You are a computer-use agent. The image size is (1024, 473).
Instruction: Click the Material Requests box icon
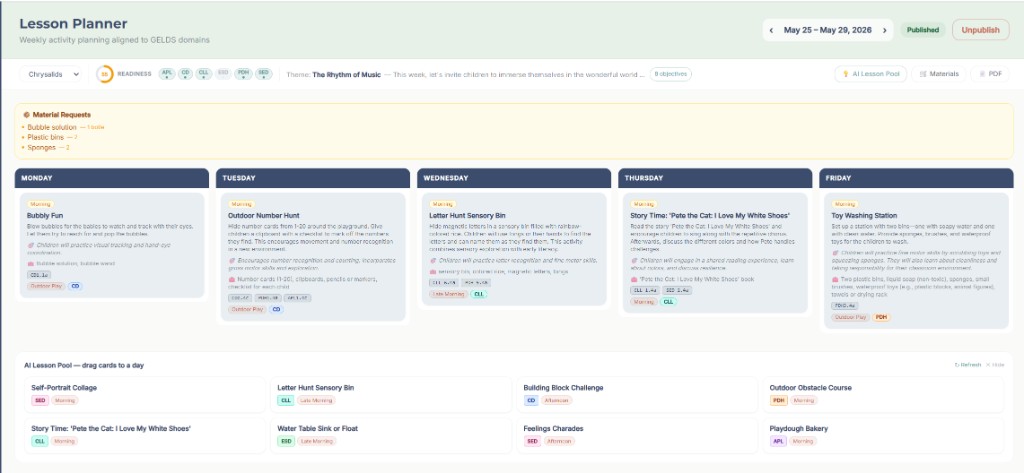(x=27, y=114)
